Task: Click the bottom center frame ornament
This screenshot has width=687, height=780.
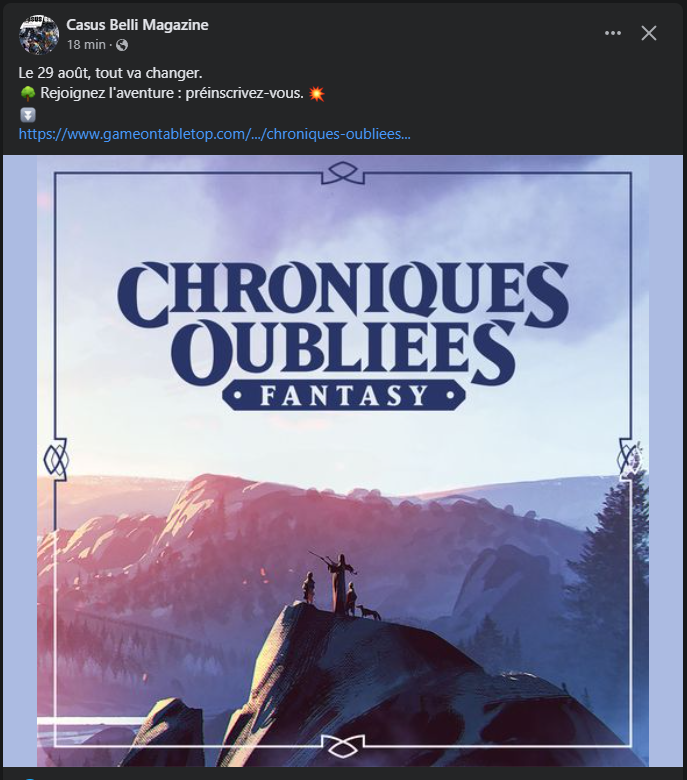Action: pos(343,746)
